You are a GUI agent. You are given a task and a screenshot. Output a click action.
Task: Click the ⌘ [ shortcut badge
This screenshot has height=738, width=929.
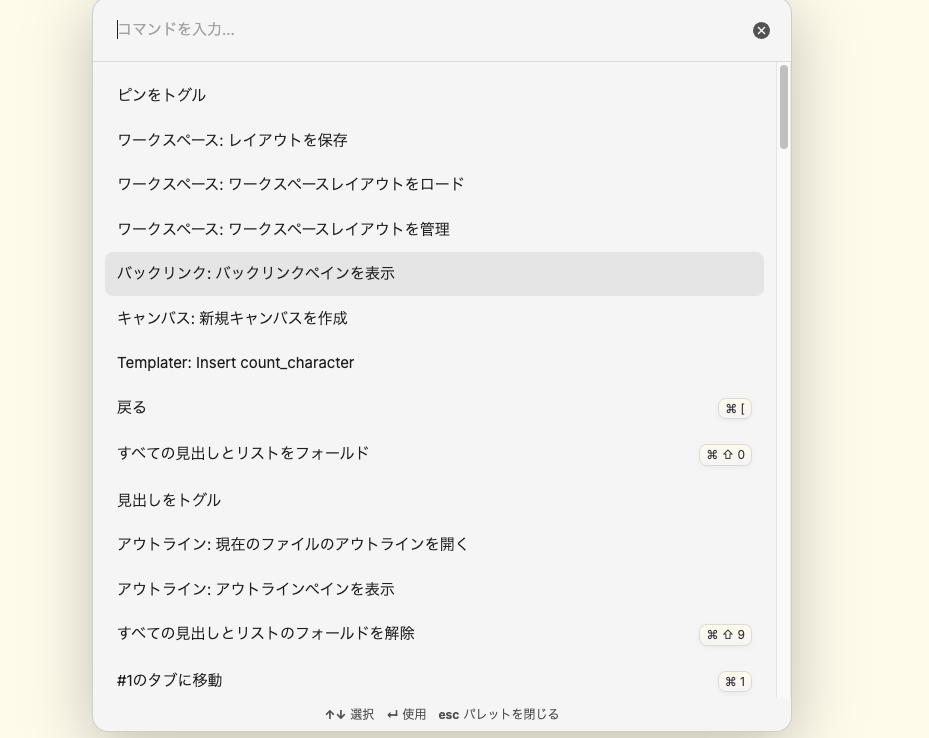click(735, 409)
